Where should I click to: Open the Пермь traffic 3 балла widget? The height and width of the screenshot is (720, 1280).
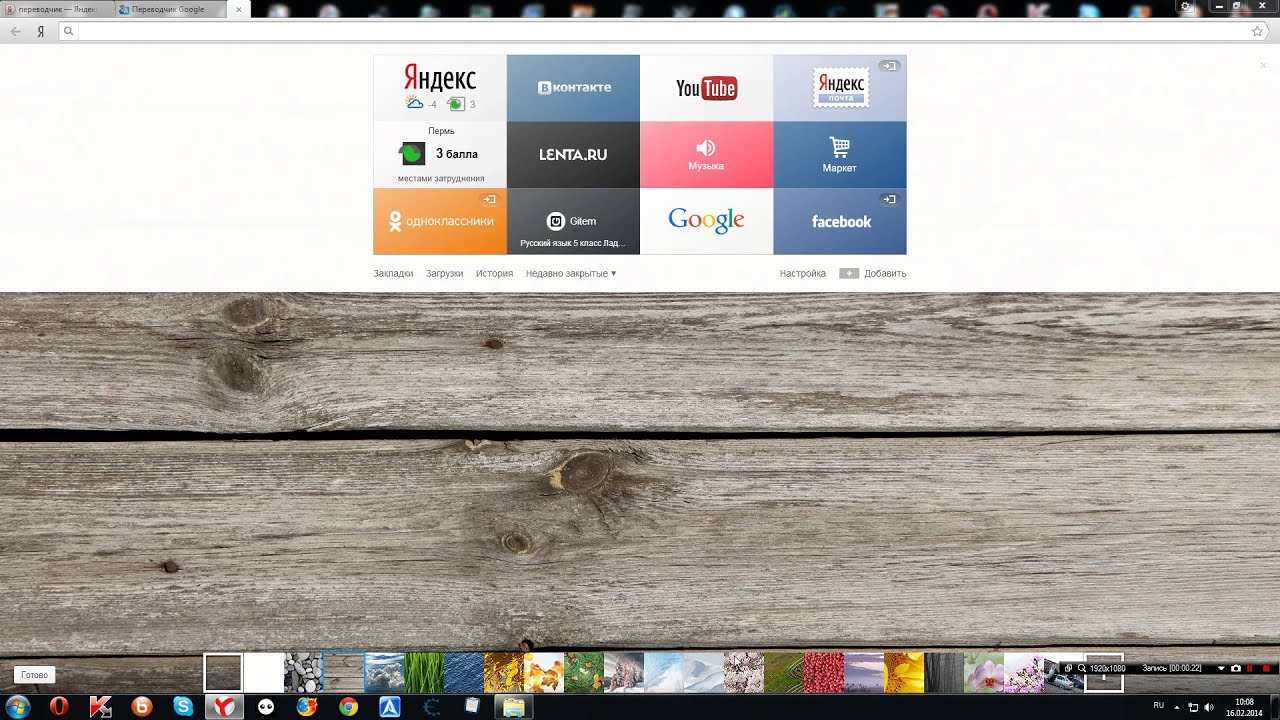(x=440, y=155)
